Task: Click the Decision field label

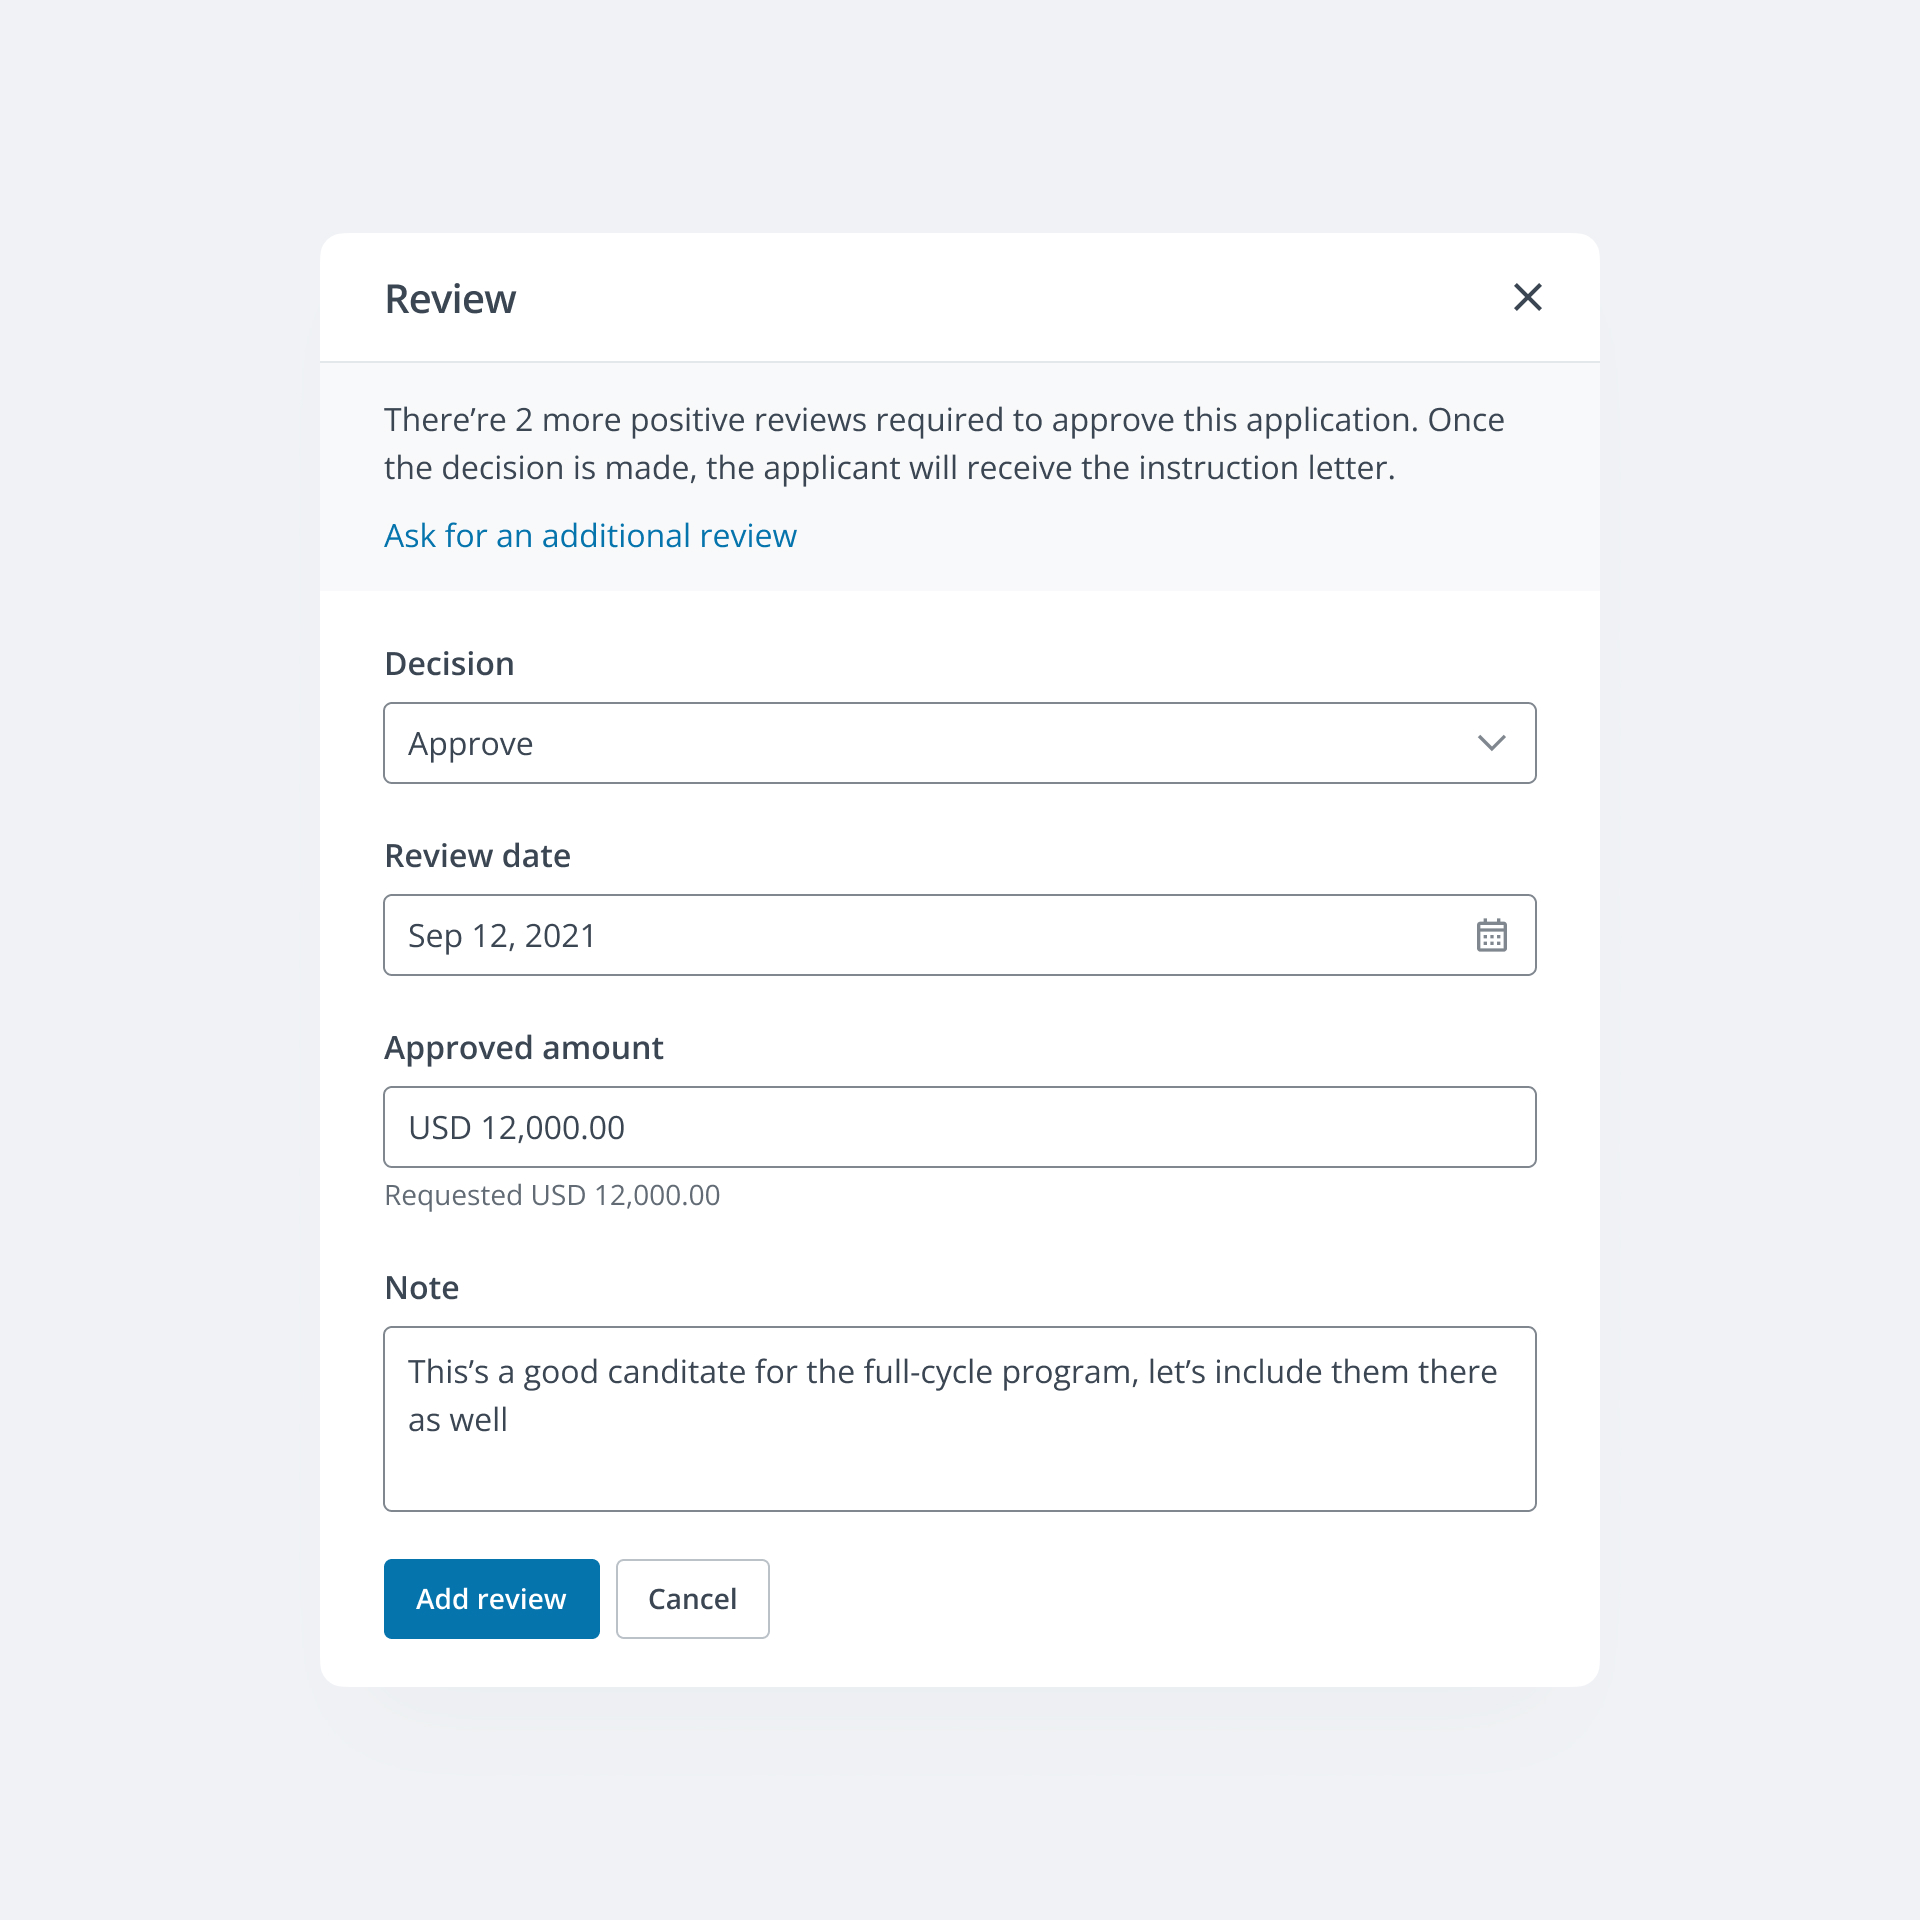Action: (450, 664)
